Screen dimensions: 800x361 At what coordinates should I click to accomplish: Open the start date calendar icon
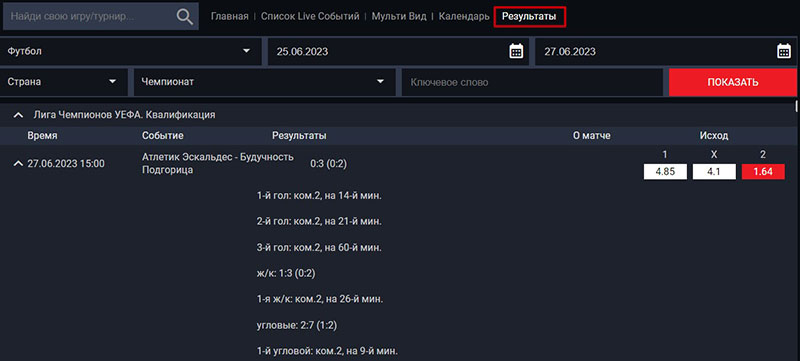[516, 51]
